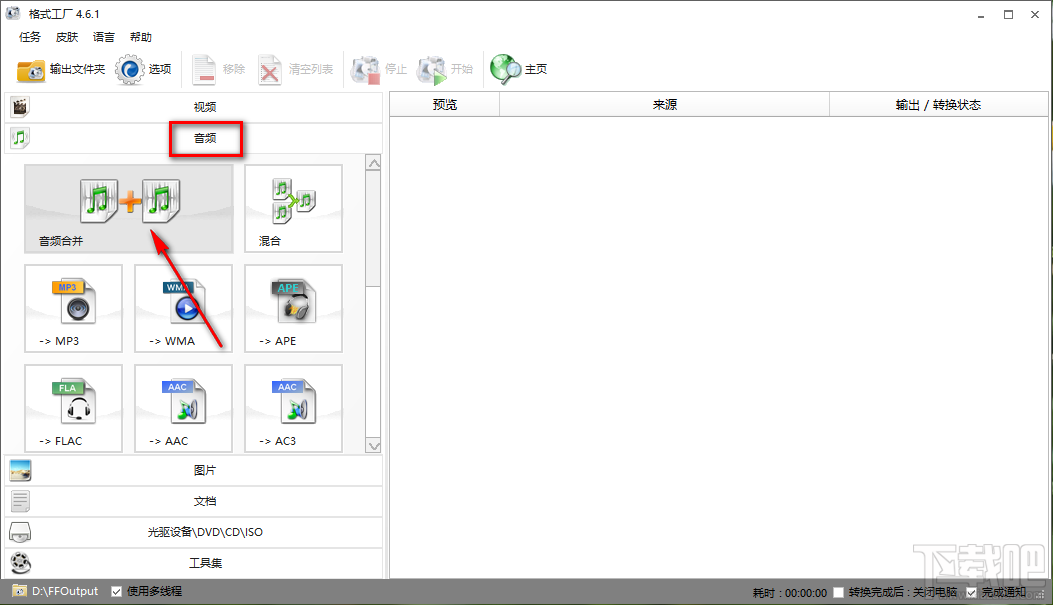
Task: Choose the -> AAC conversion tile
Action: 183,408
